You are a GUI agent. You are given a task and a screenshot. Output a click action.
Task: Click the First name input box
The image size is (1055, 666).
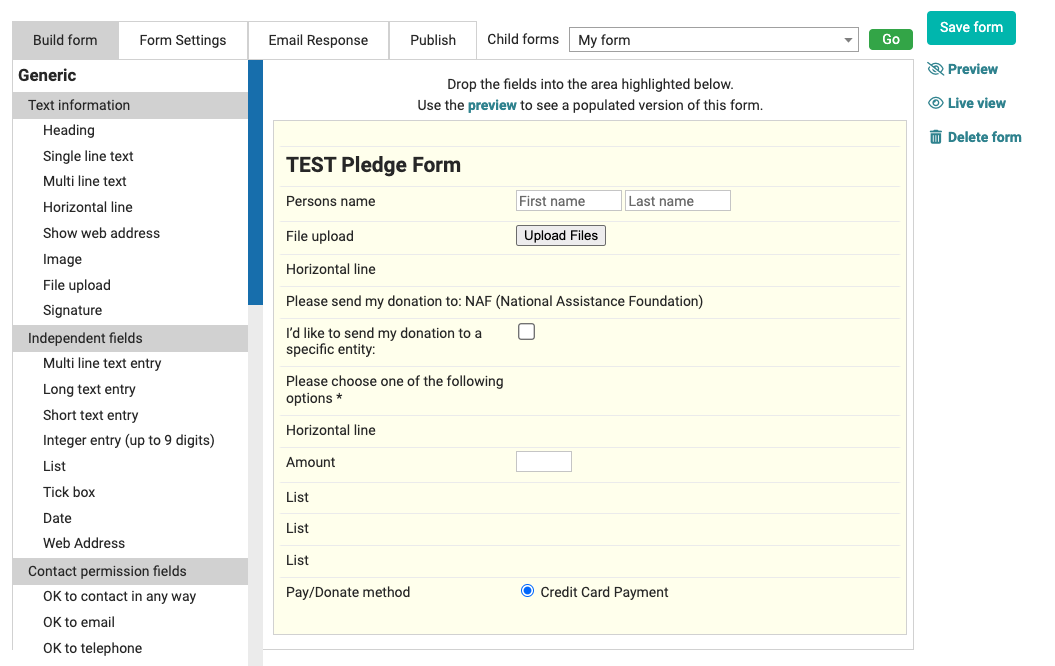click(x=568, y=200)
